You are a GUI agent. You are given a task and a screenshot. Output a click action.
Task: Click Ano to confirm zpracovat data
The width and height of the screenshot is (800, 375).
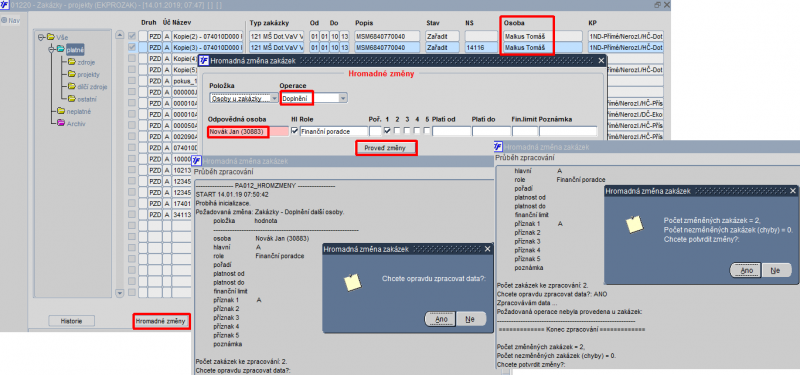(440, 319)
